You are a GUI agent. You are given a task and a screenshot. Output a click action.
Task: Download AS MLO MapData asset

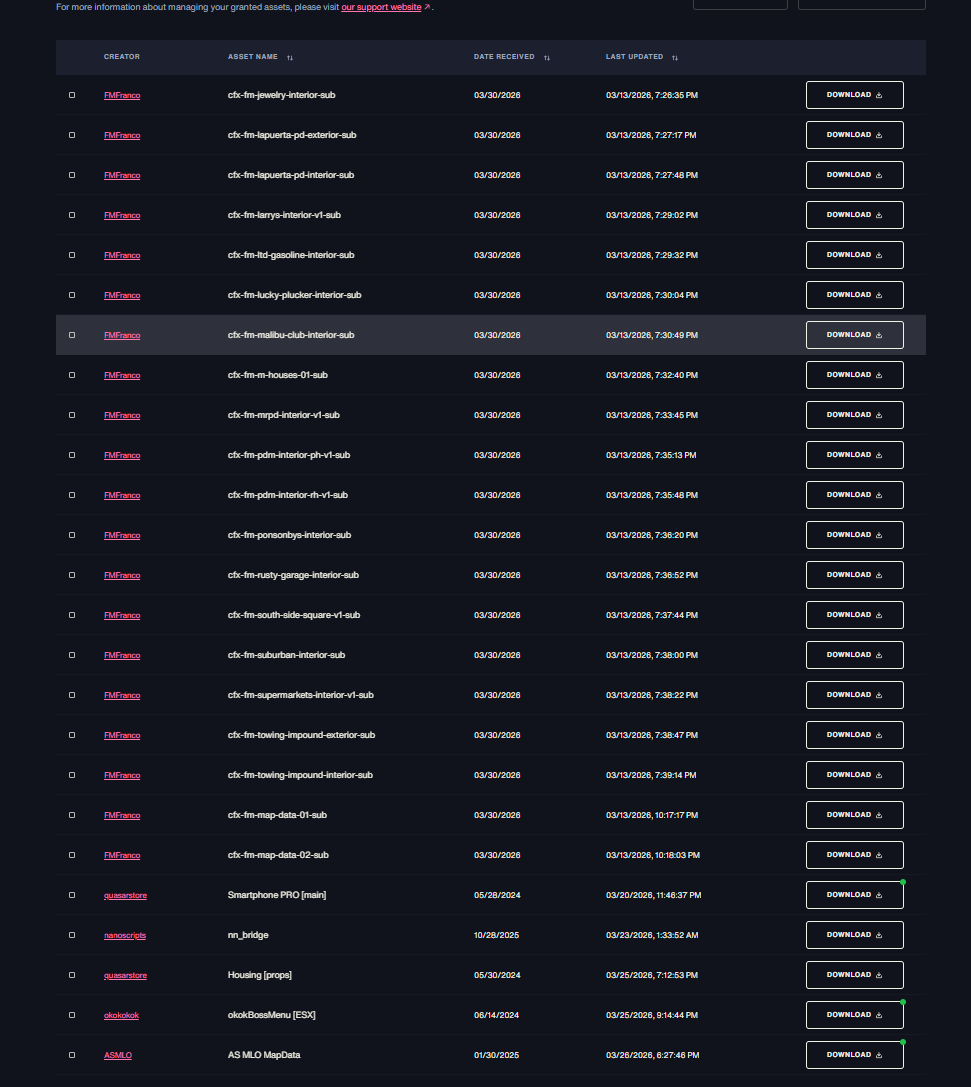855,1055
